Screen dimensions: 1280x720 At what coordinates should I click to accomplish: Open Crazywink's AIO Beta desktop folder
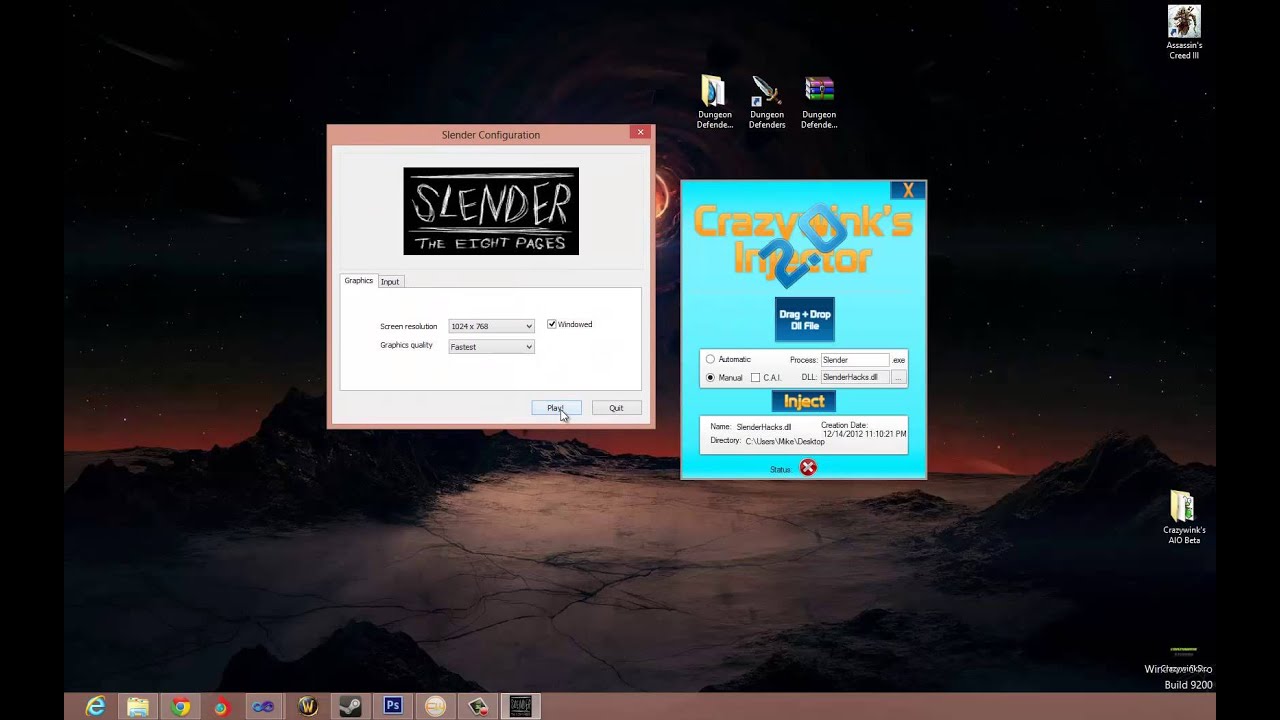[x=1184, y=508]
